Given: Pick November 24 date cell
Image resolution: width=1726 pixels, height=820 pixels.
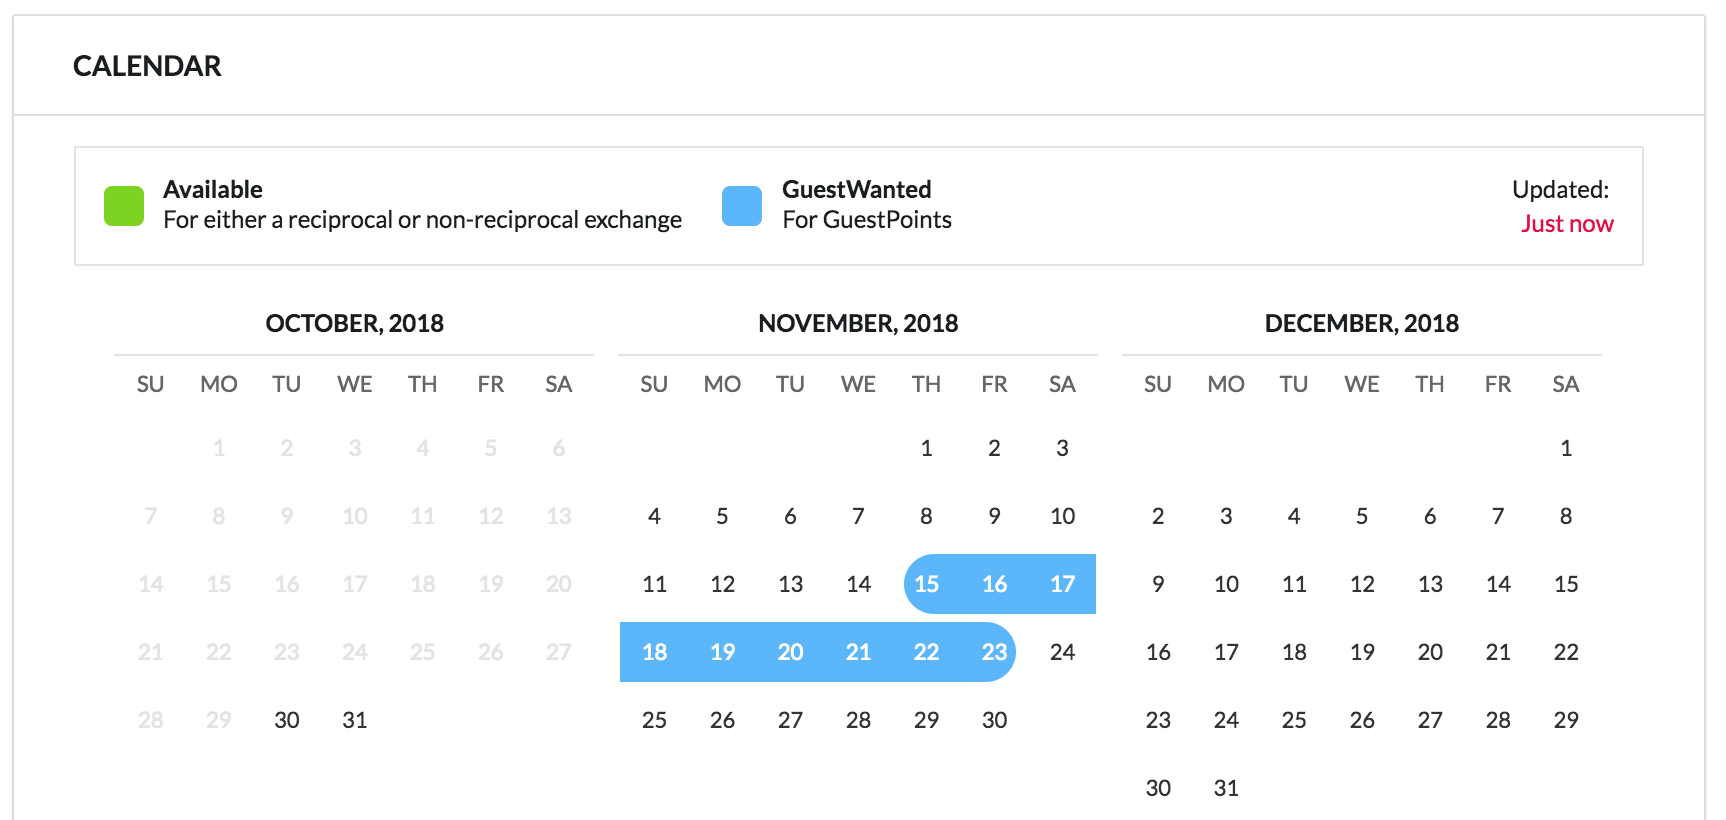Looking at the screenshot, I should pos(1062,652).
